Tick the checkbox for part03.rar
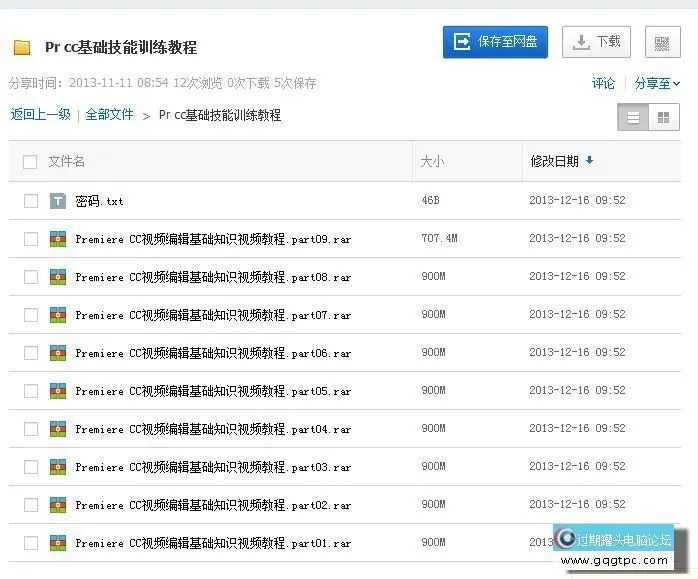Viewport: 698px width, 579px height. (31, 467)
